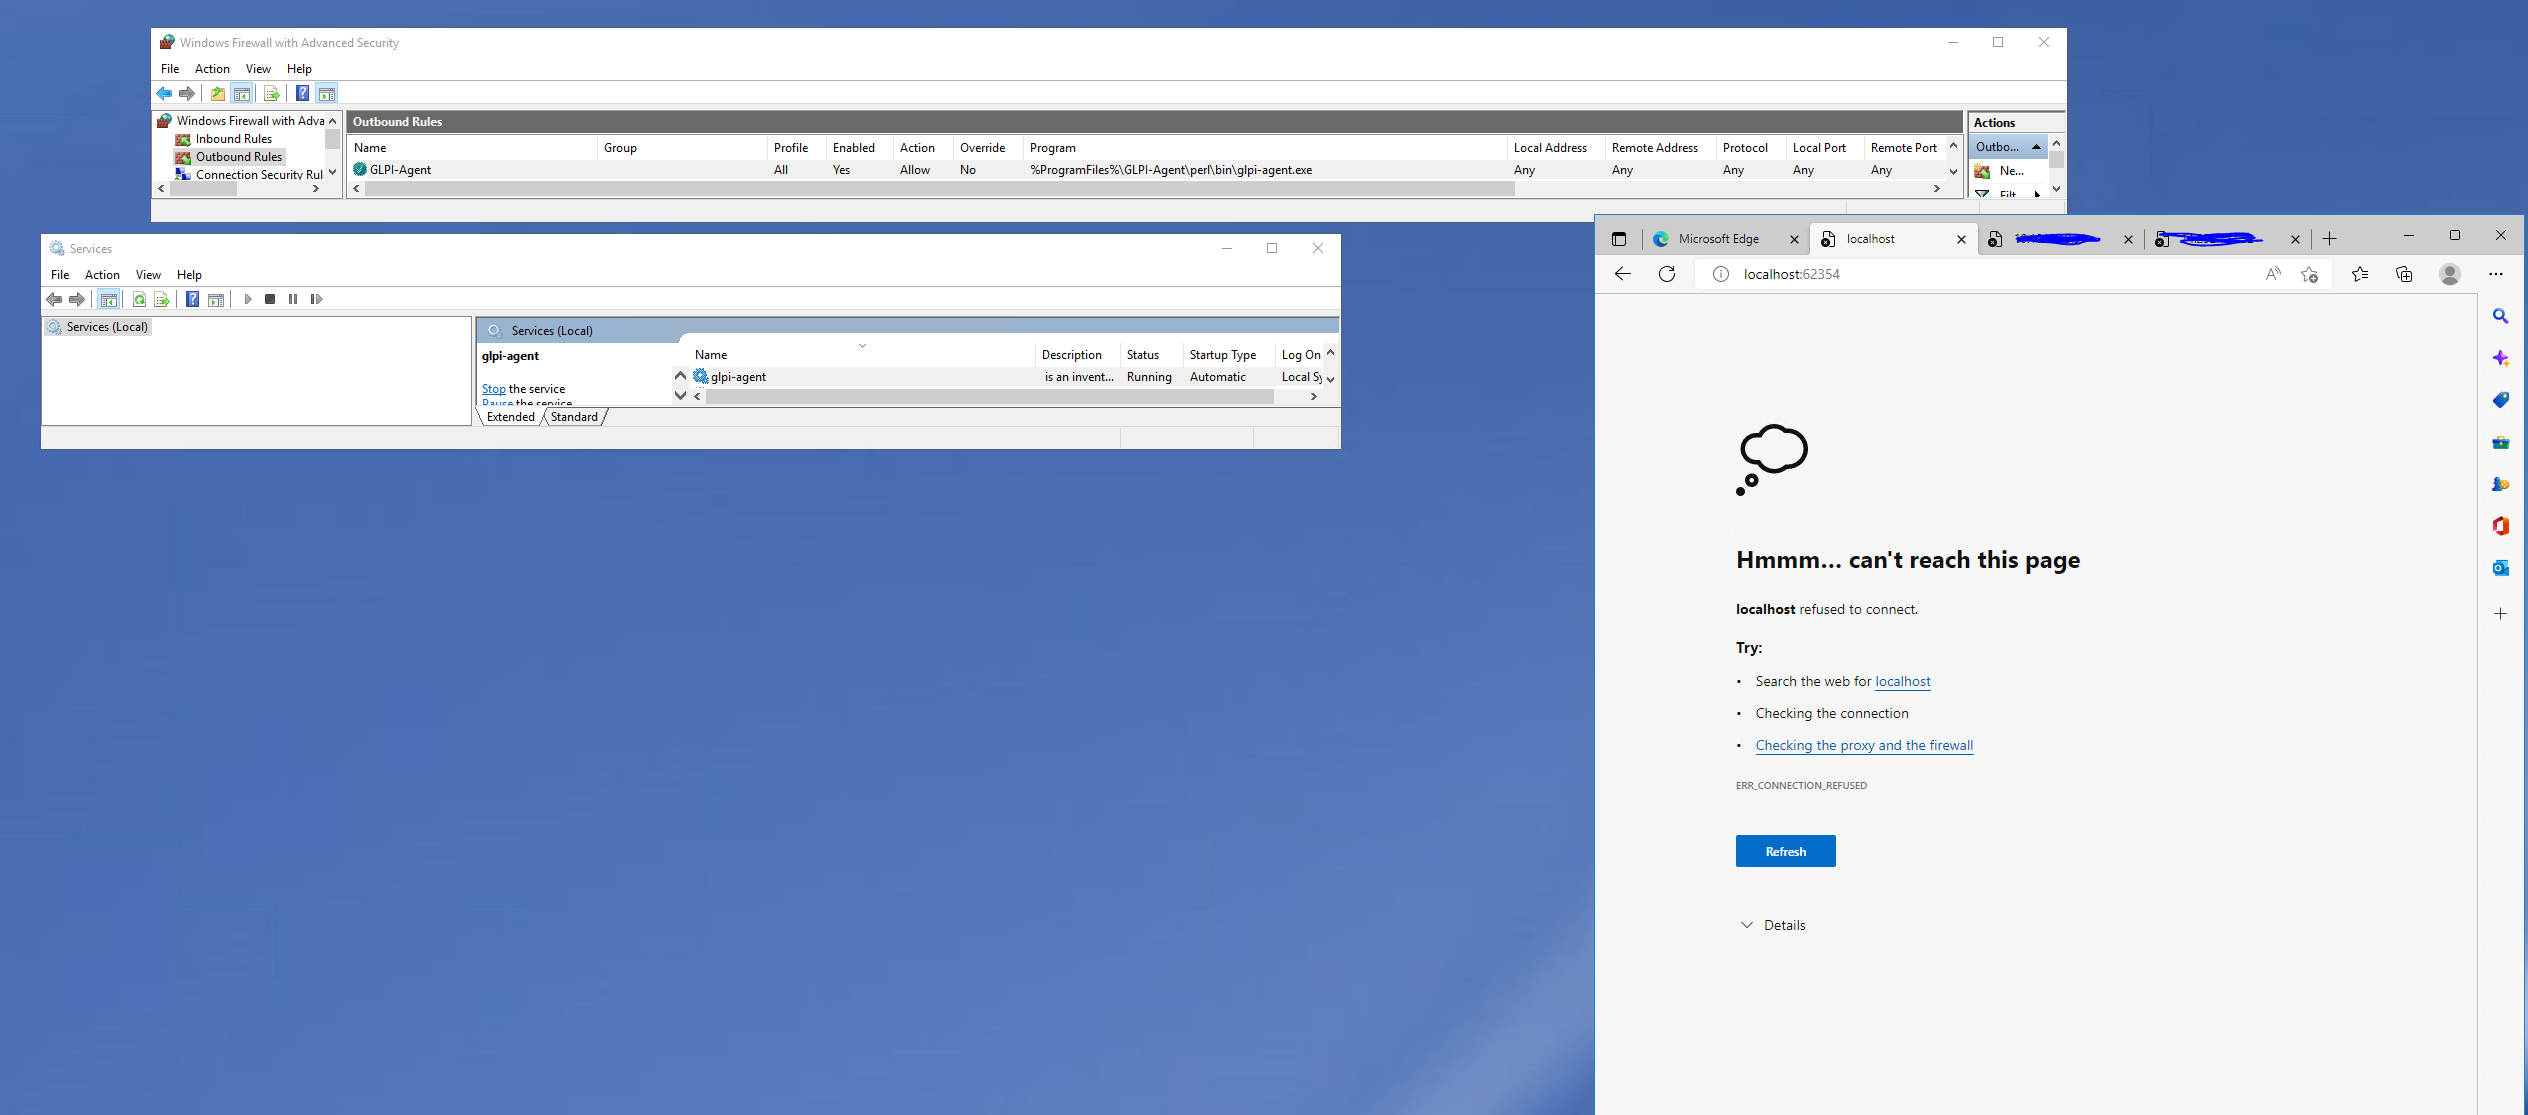Open the Copilot icon in Edge sidebar
The width and height of the screenshot is (2528, 1115).
(2501, 357)
